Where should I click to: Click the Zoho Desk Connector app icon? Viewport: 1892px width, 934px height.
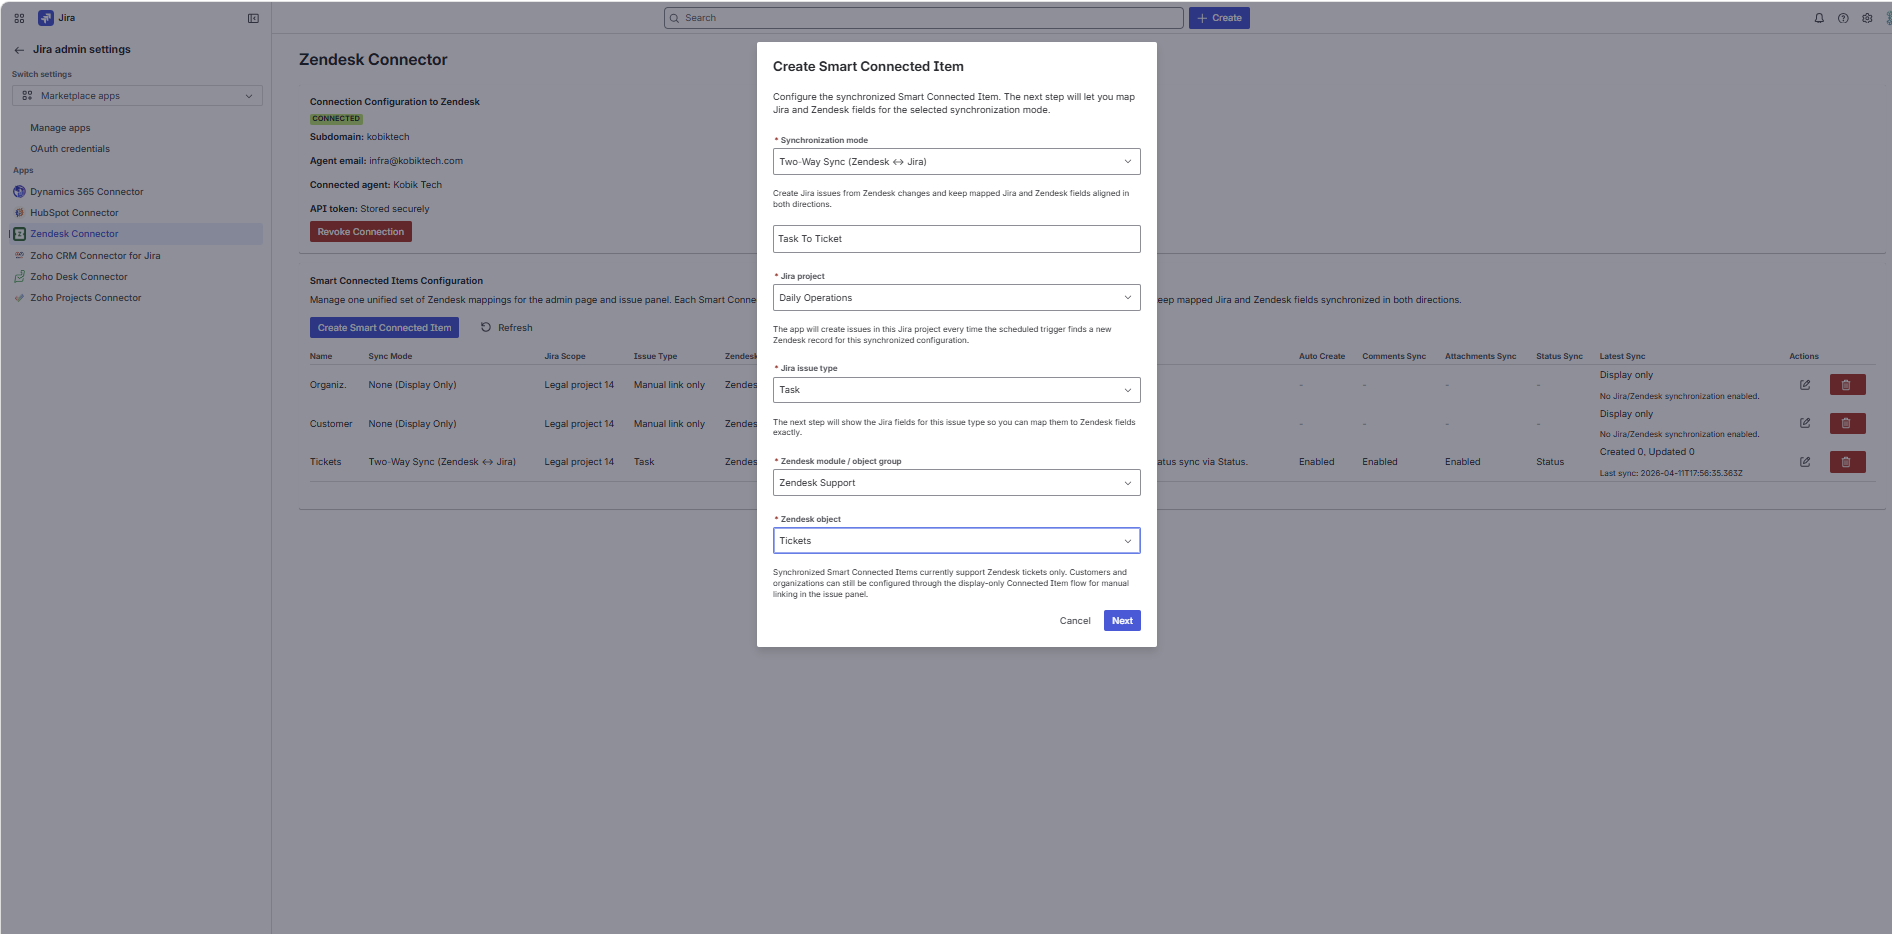(19, 276)
